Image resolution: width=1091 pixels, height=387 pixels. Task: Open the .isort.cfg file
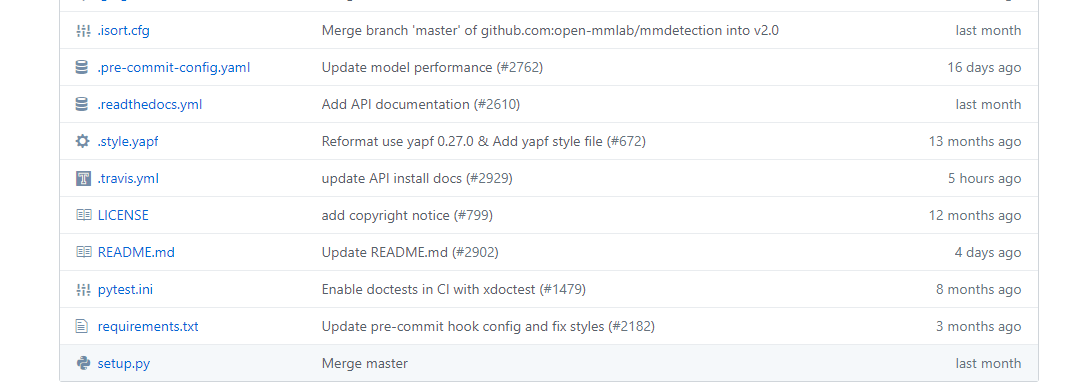(123, 31)
